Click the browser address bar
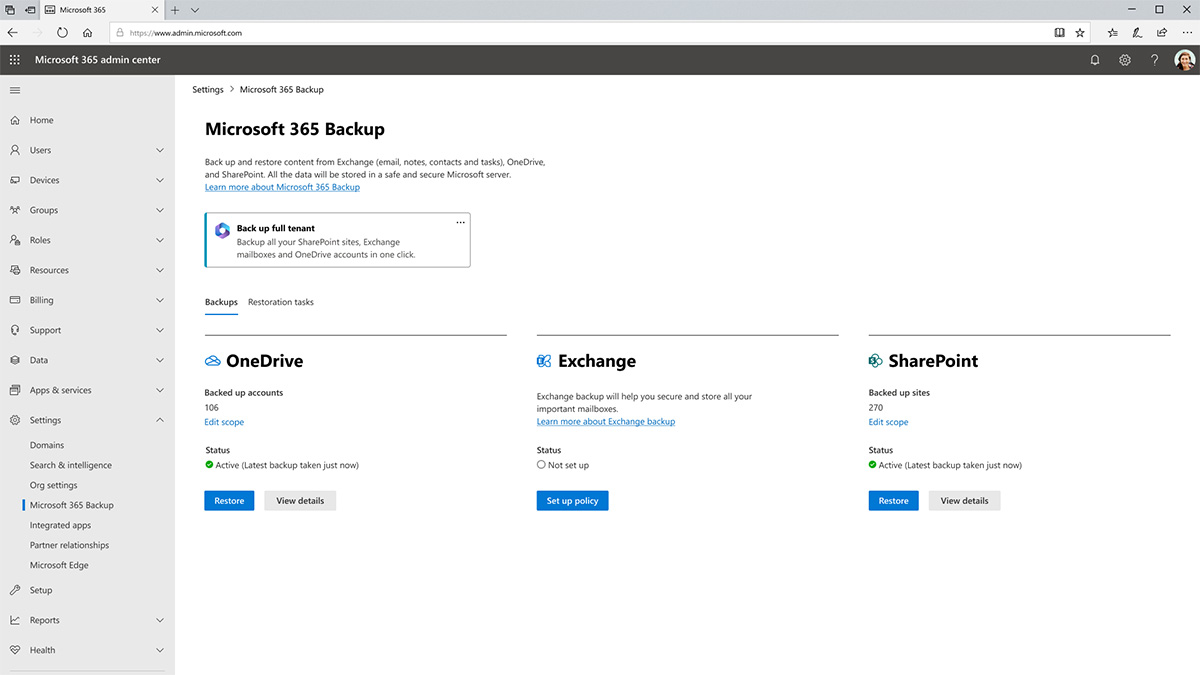The height and width of the screenshot is (675, 1200). coord(400,32)
